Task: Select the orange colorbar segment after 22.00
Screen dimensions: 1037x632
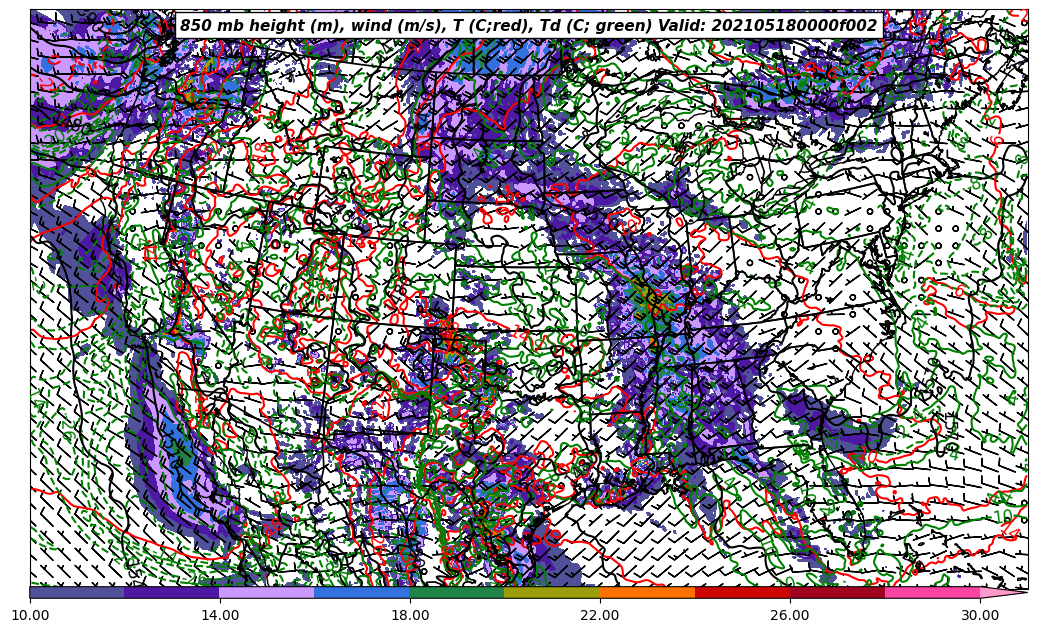Action: [647, 592]
